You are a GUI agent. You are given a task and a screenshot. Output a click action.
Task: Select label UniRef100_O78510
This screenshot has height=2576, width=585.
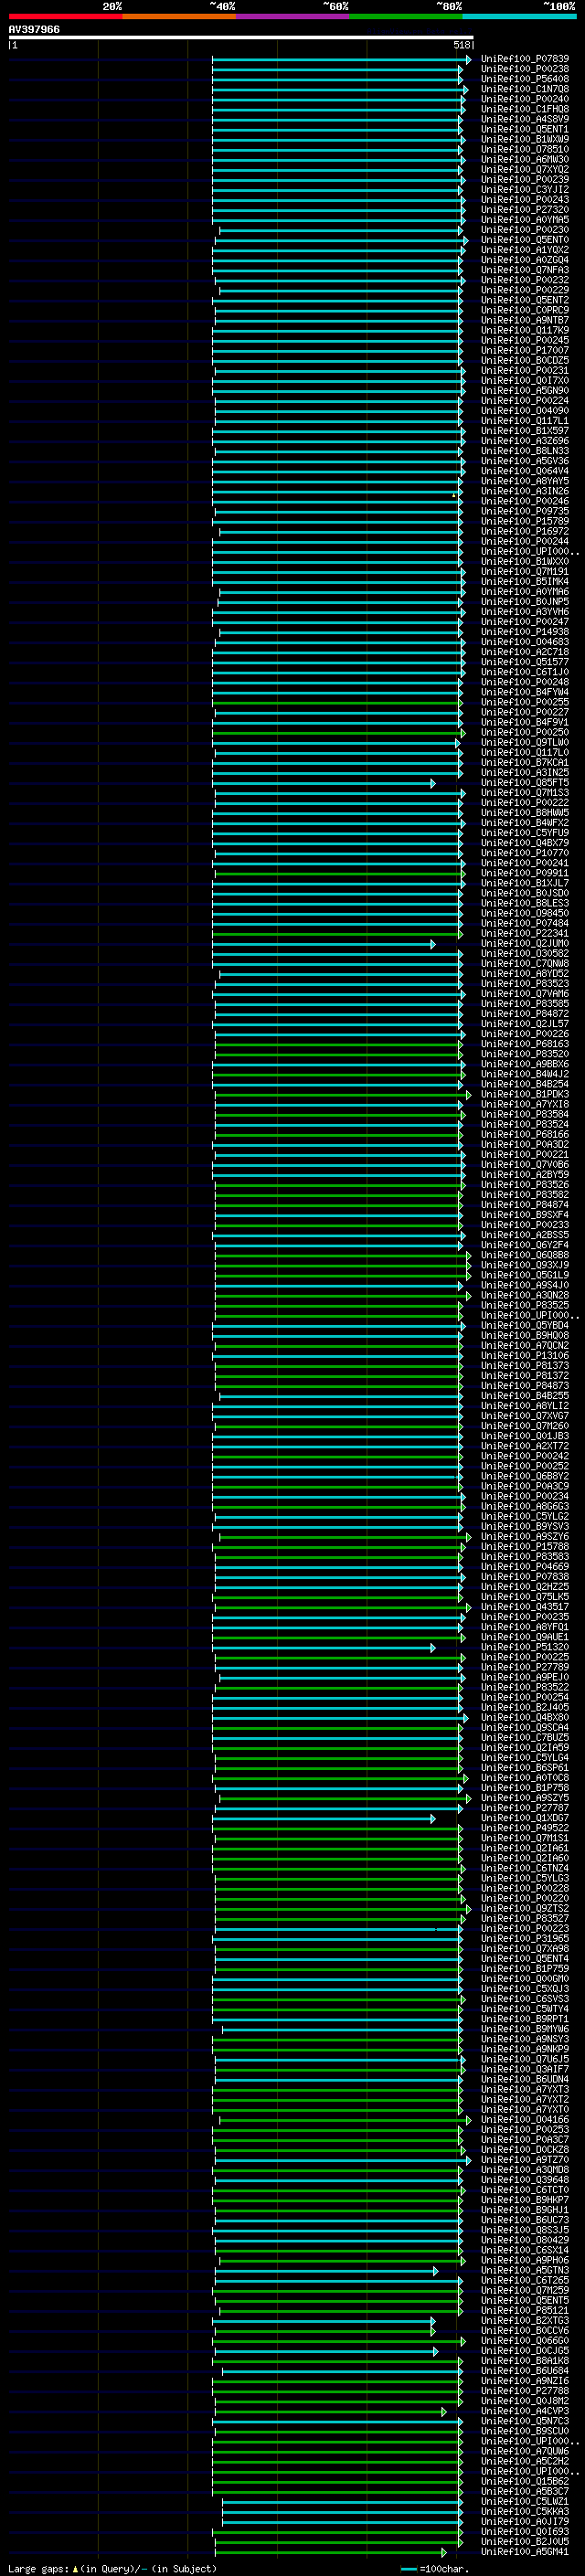tap(524, 149)
